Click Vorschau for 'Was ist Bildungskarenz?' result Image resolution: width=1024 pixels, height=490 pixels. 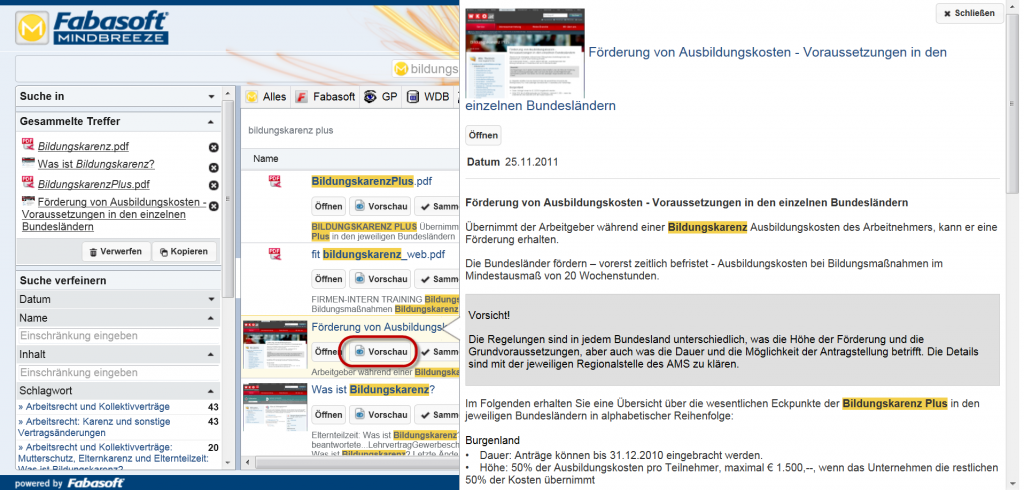[x=380, y=415]
